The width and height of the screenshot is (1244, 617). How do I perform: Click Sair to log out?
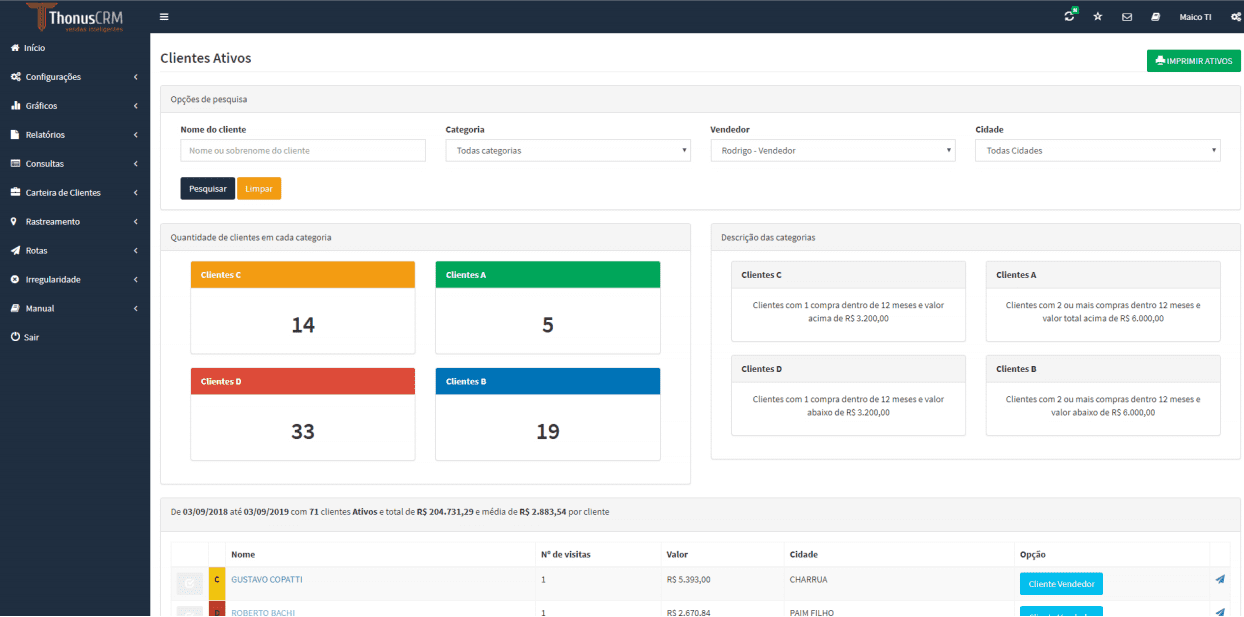[32, 338]
